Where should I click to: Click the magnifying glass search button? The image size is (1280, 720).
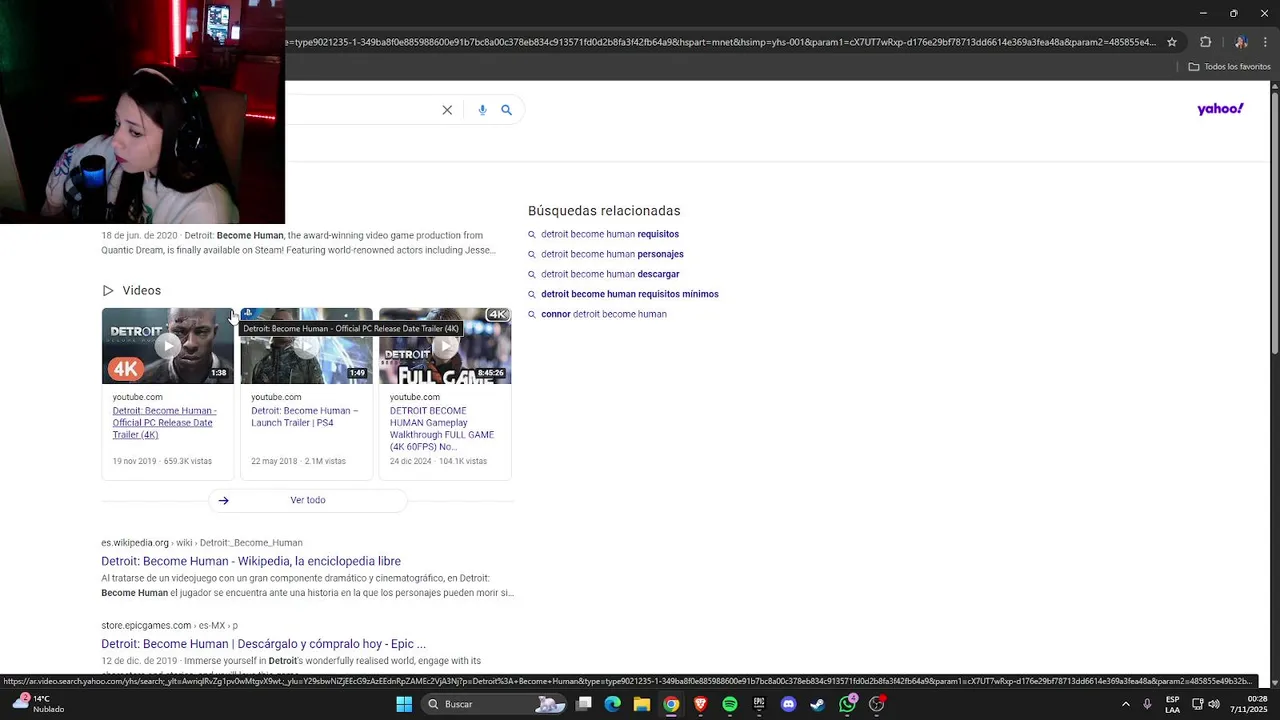click(506, 110)
